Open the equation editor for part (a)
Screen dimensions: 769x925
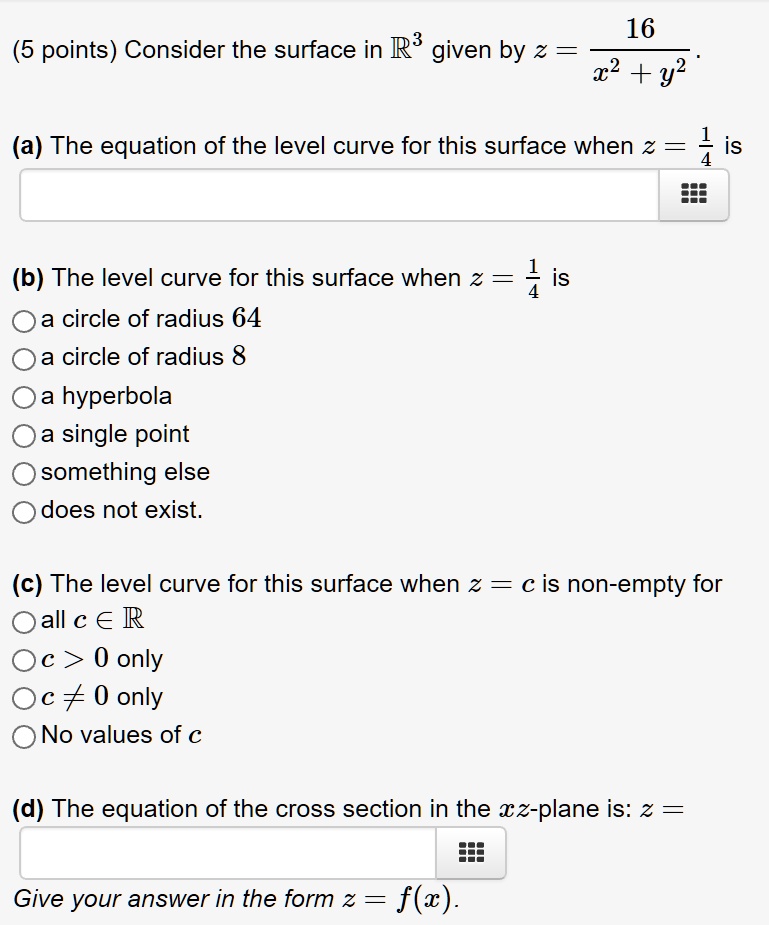[694, 195]
